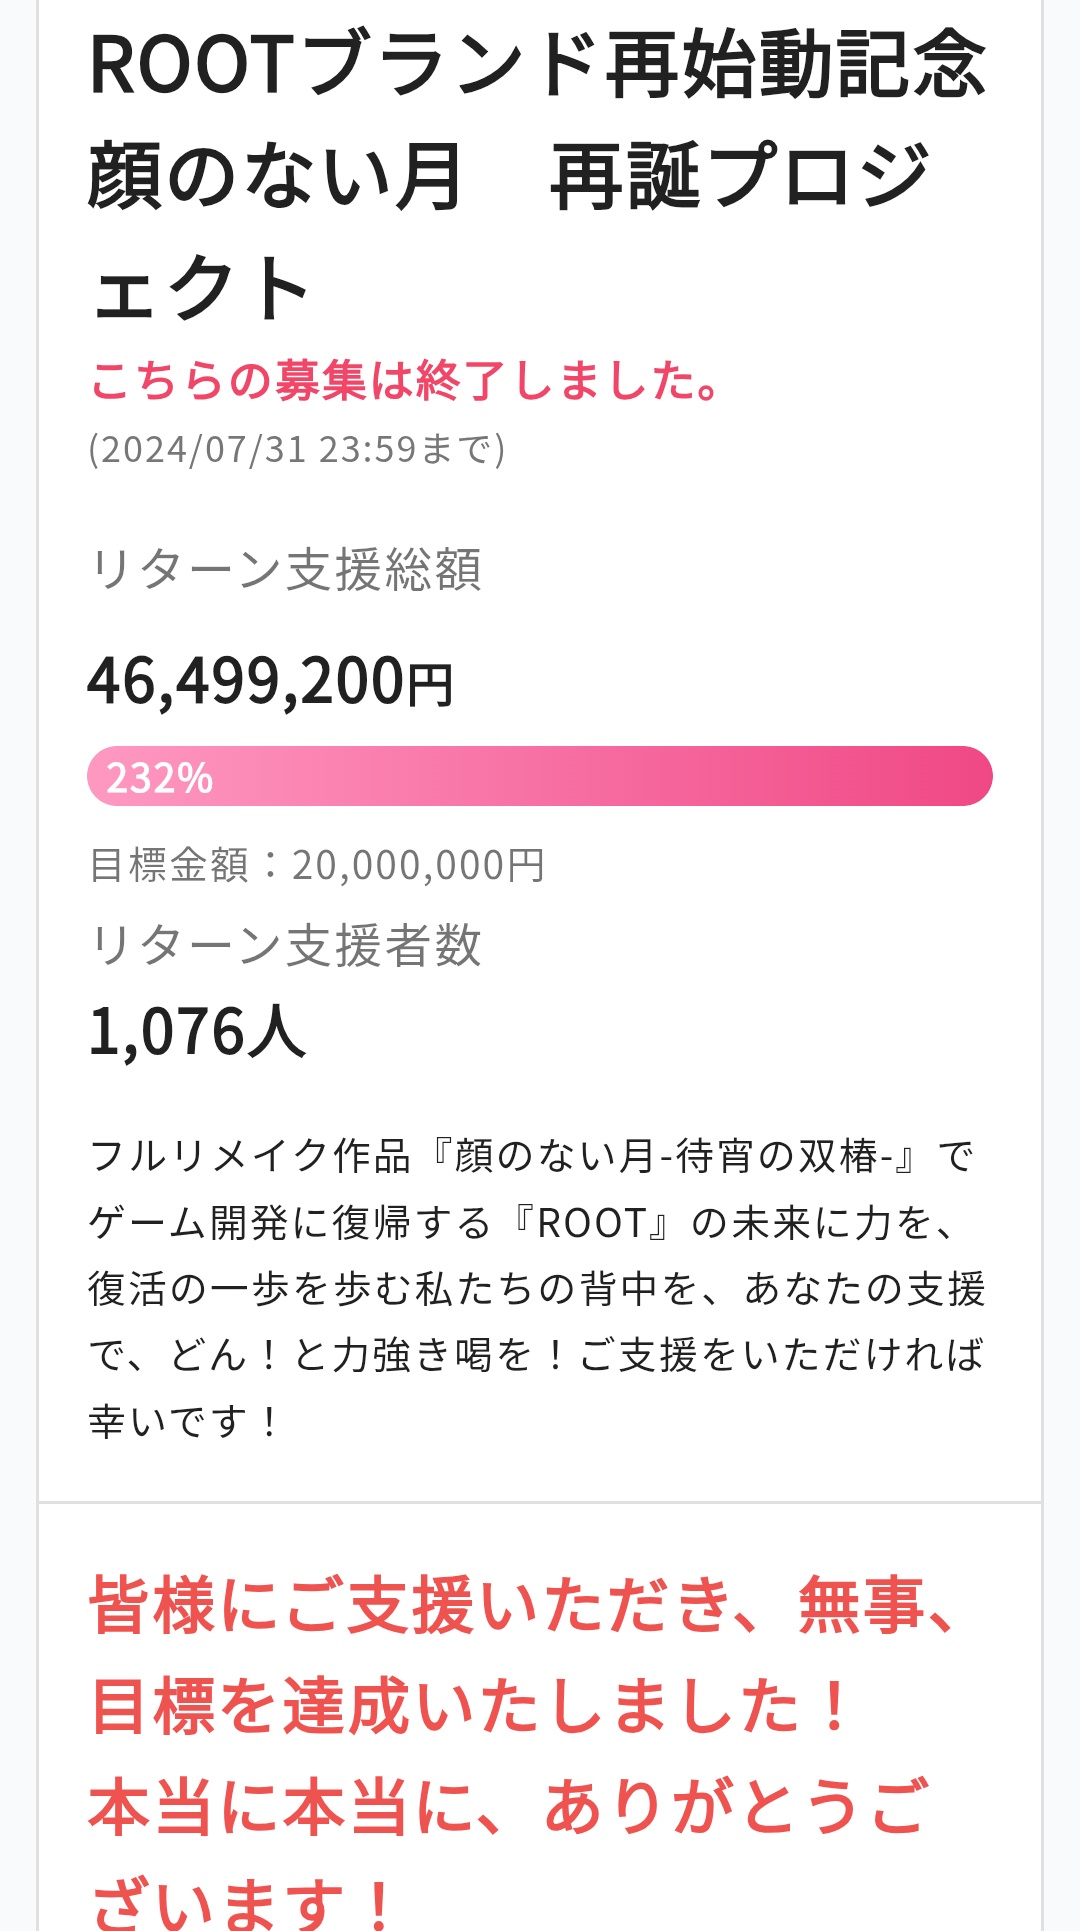Click description line starting 復活の一歩を歩む
Image resolution: width=1080 pixels, height=1931 pixels.
[x=536, y=1289]
